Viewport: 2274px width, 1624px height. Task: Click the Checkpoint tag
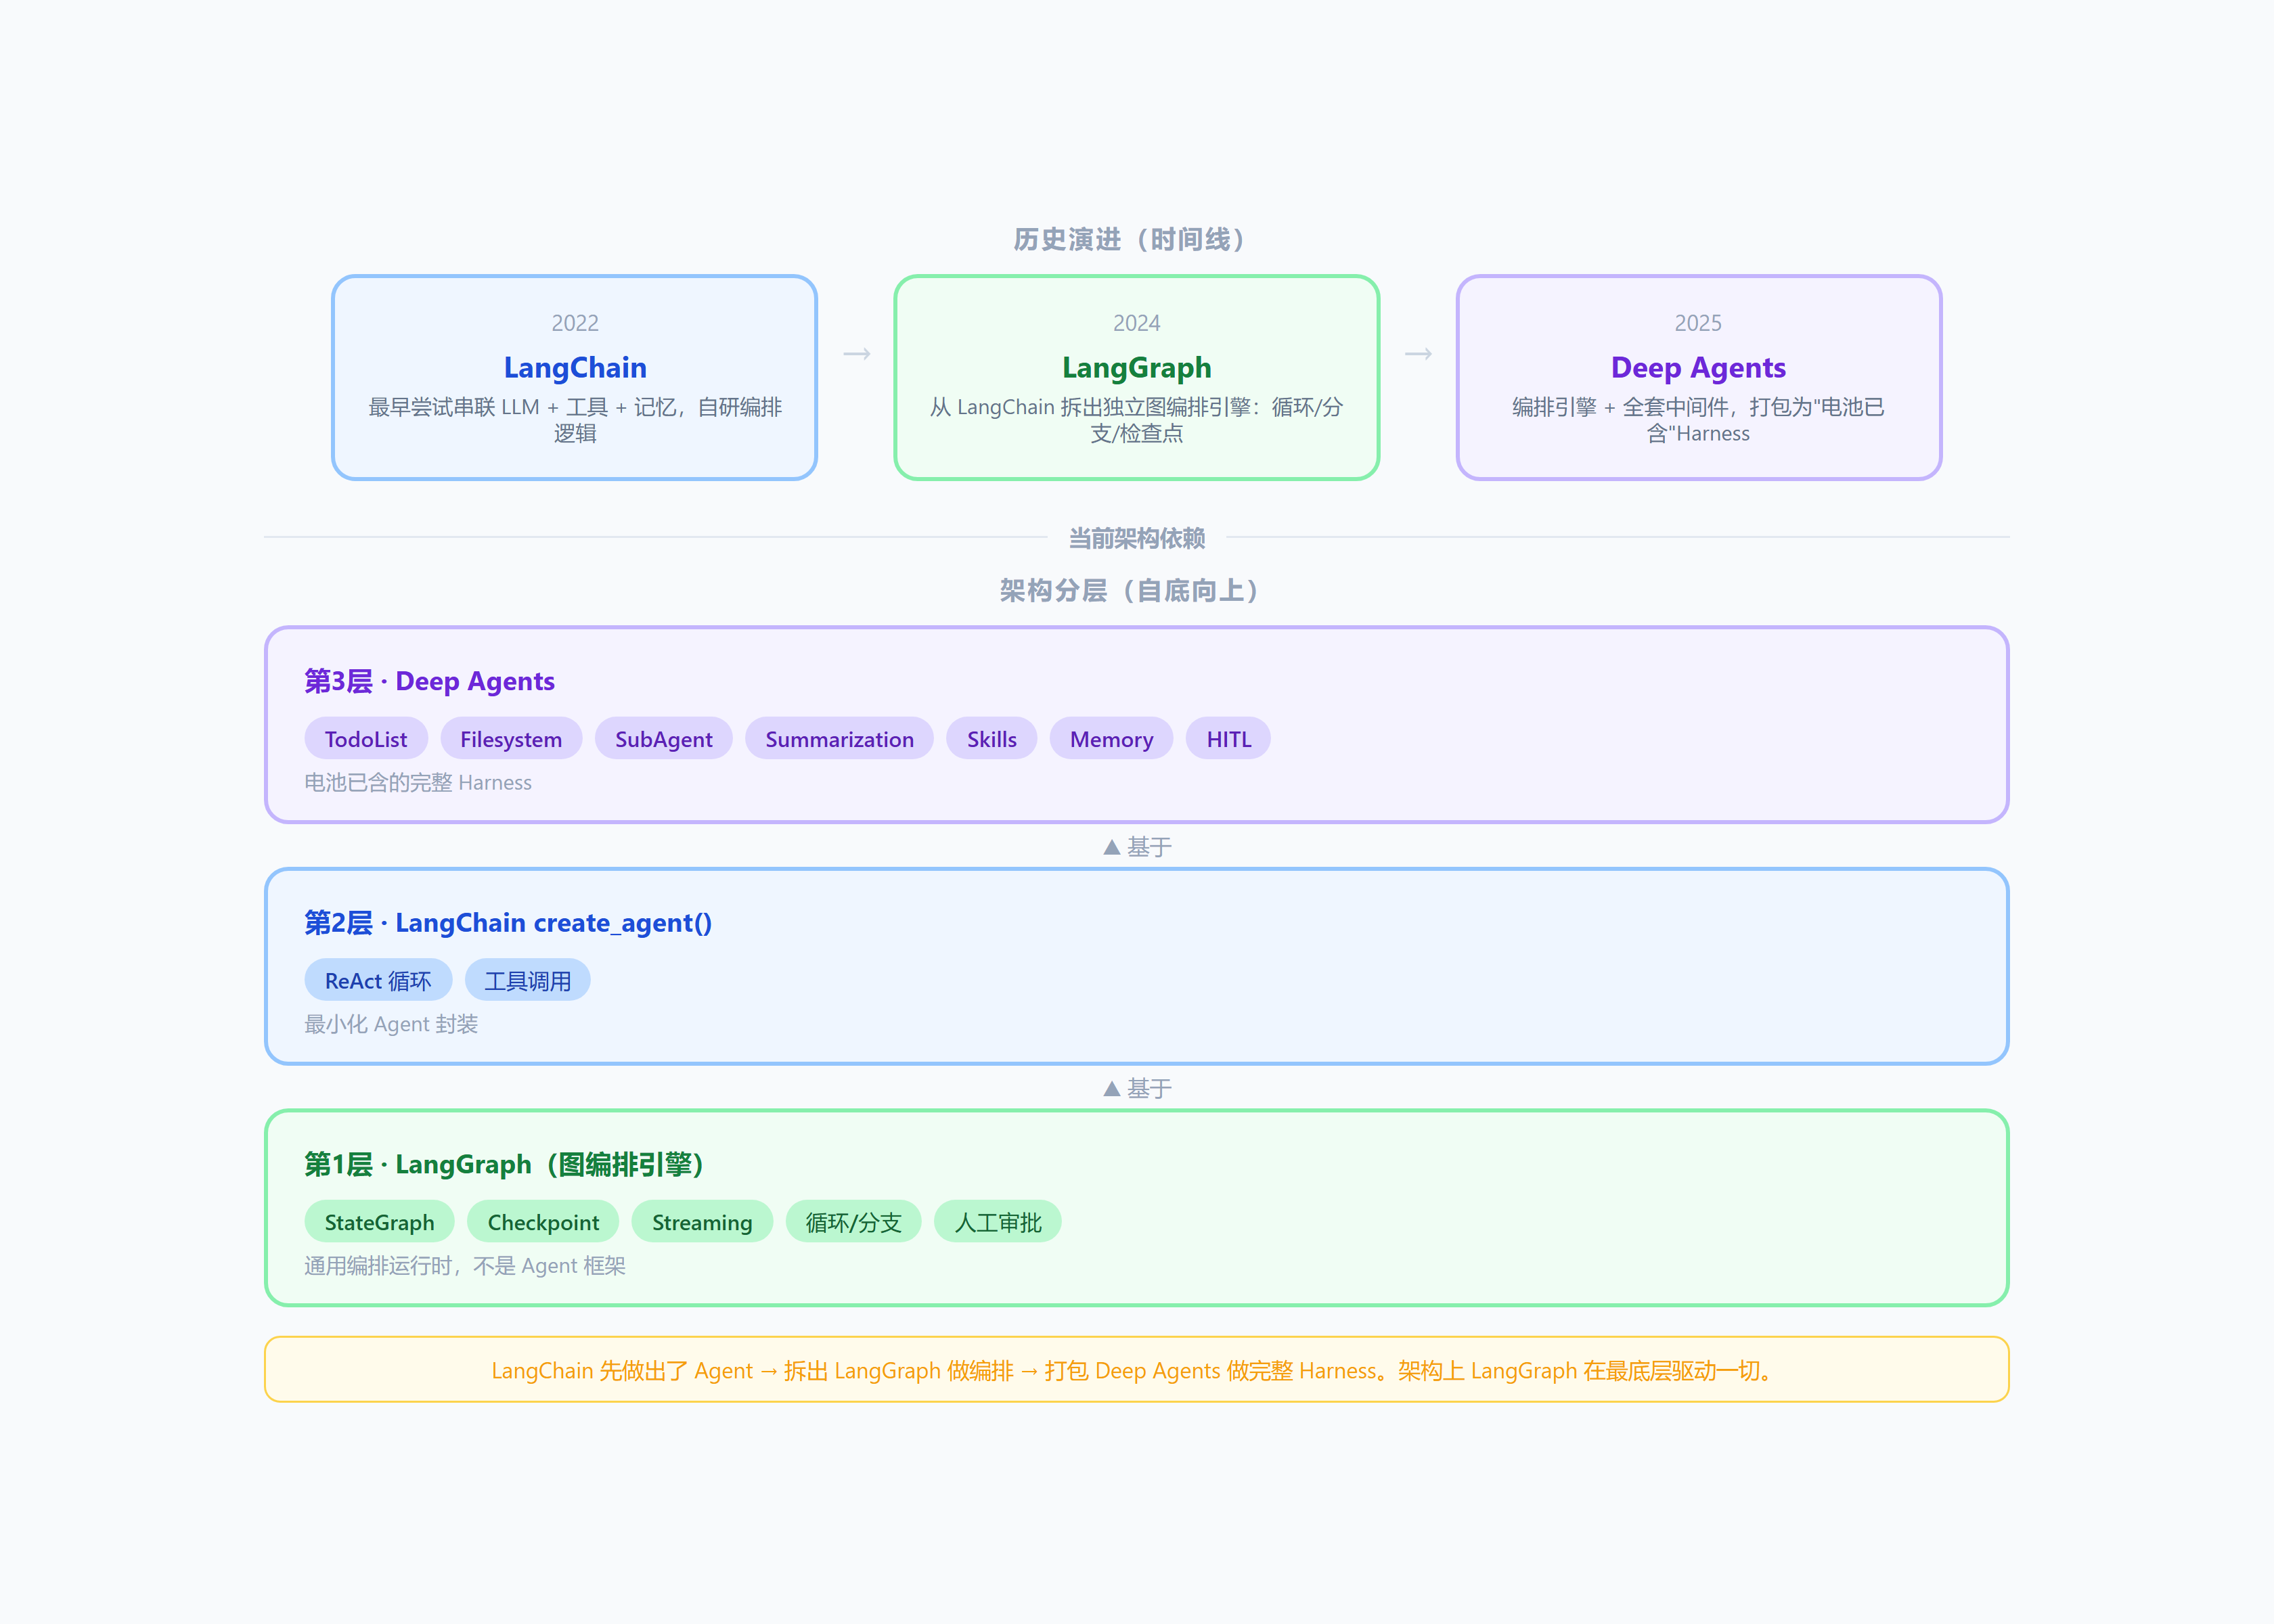point(543,1222)
